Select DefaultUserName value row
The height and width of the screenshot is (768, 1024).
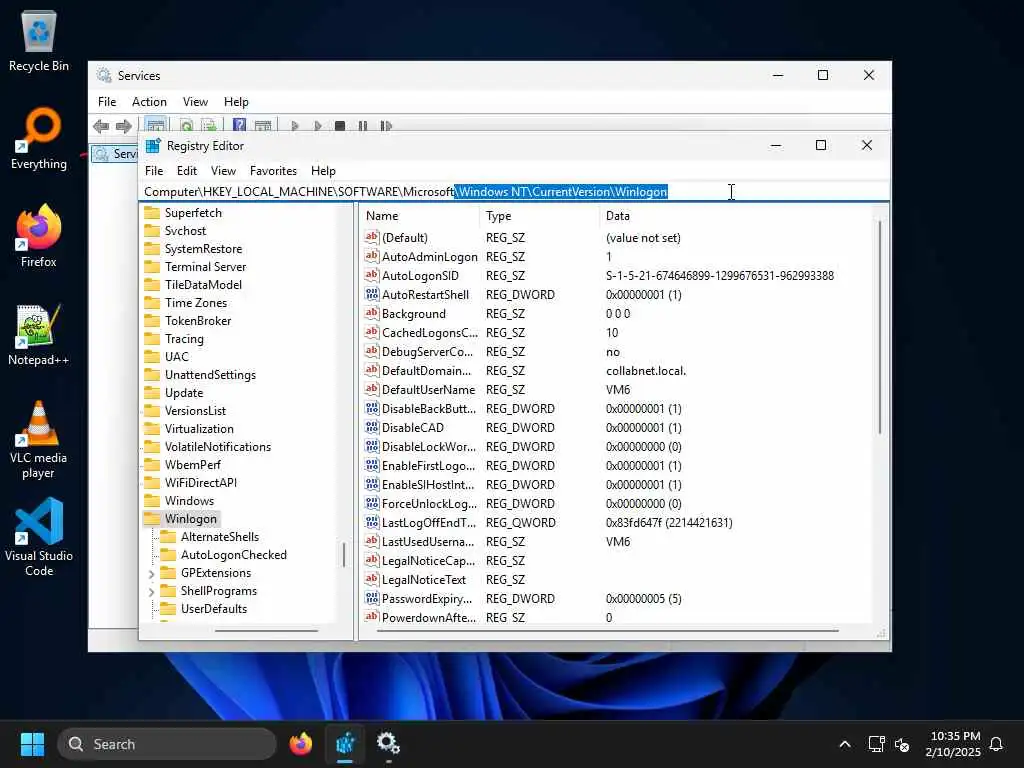tap(617, 389)
